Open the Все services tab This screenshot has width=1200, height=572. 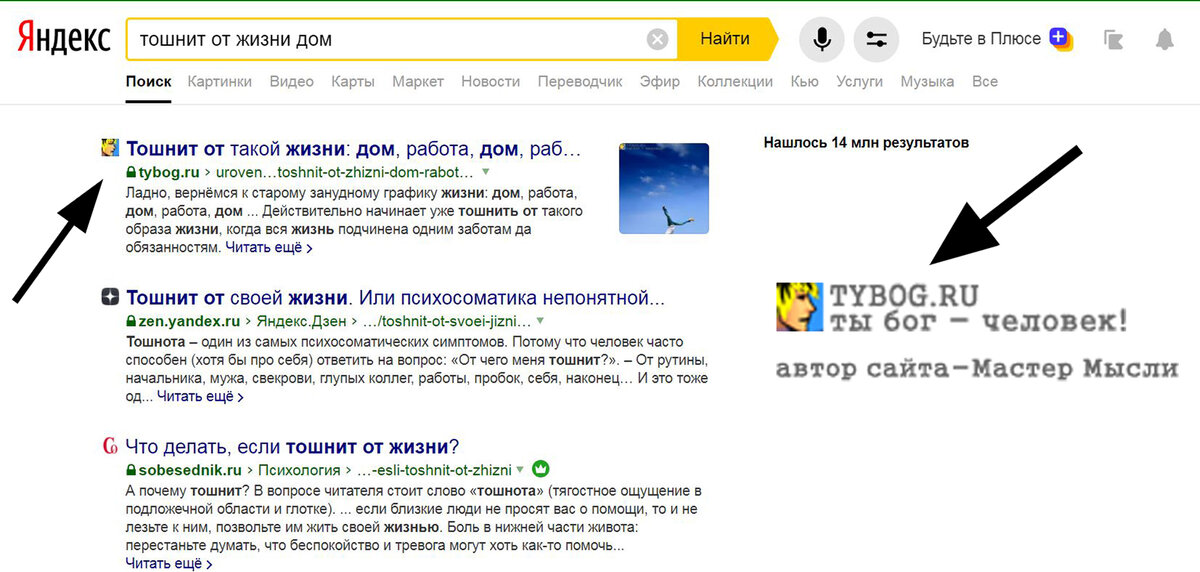pos(985,82)
